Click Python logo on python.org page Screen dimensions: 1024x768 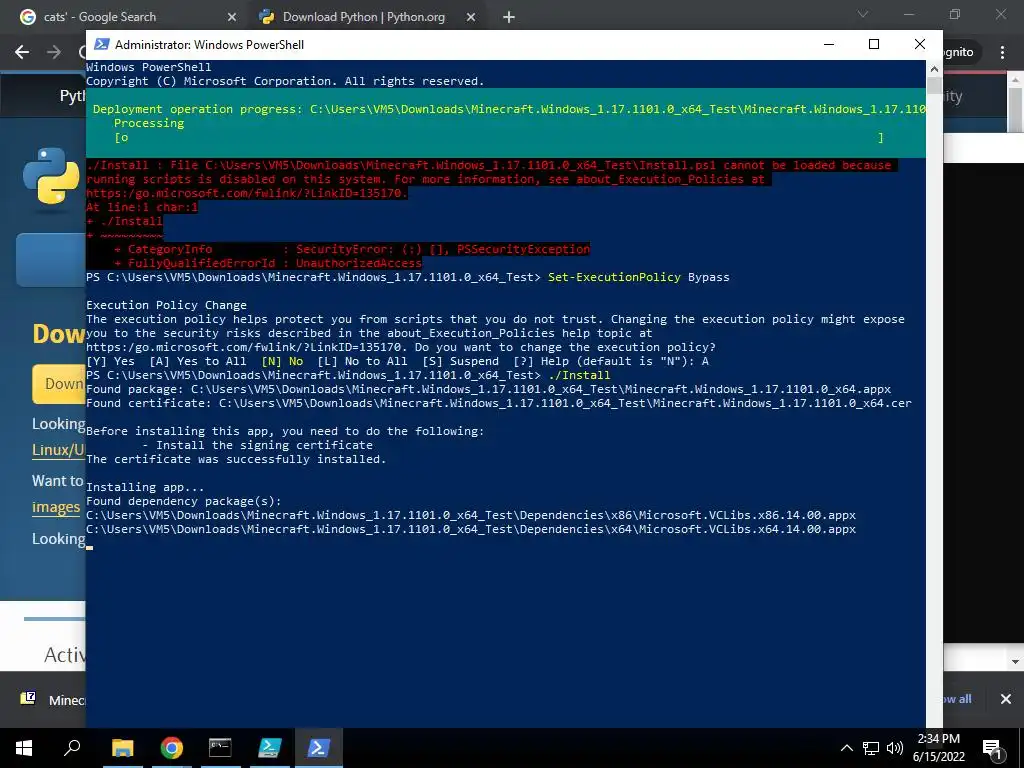(52, 176)
